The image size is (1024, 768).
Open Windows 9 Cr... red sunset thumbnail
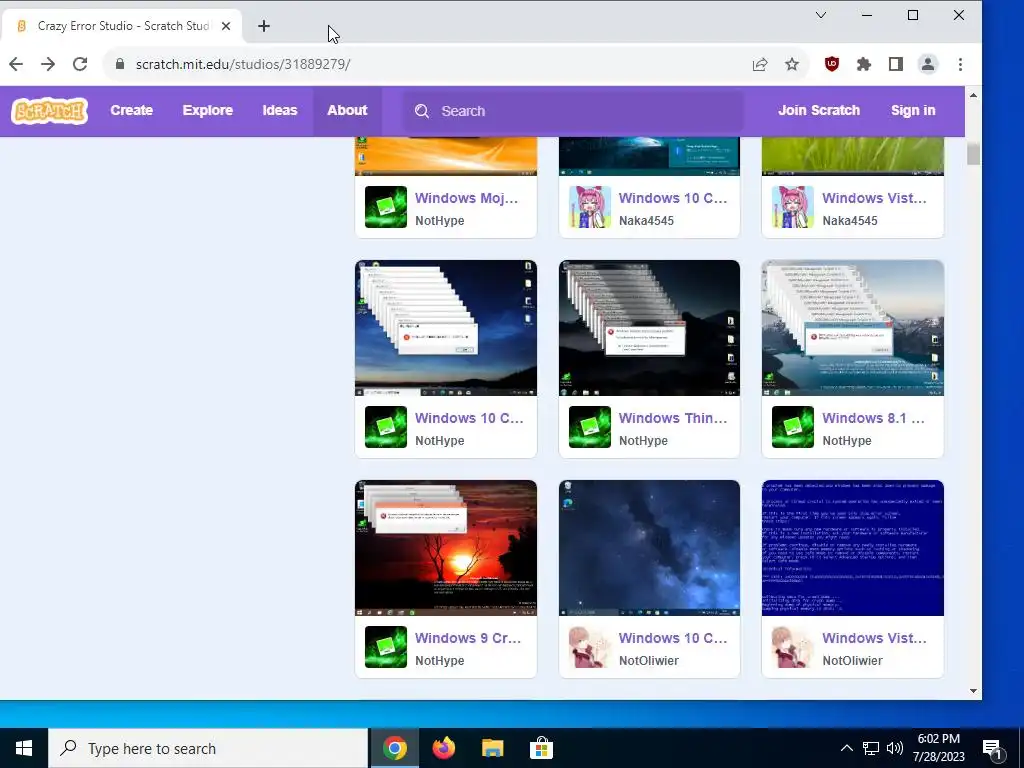446,548
